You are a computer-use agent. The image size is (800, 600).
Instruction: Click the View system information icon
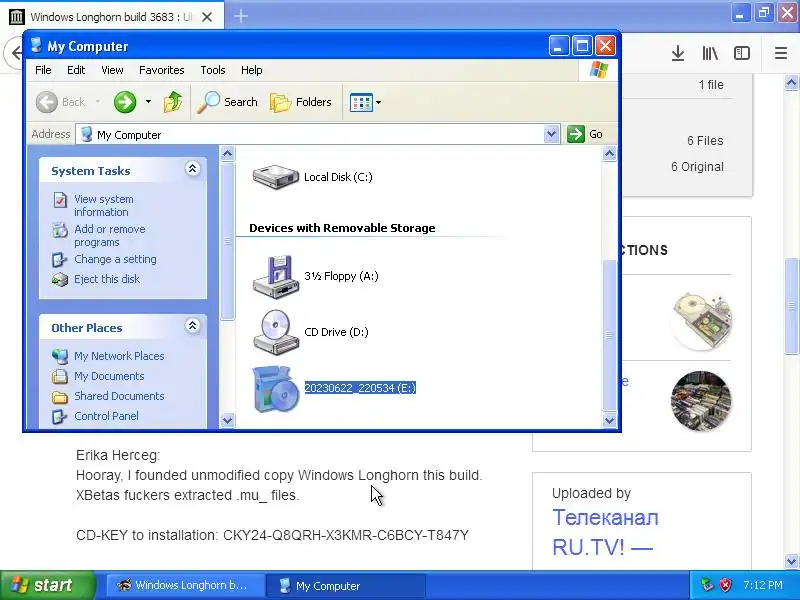(60, 200)
